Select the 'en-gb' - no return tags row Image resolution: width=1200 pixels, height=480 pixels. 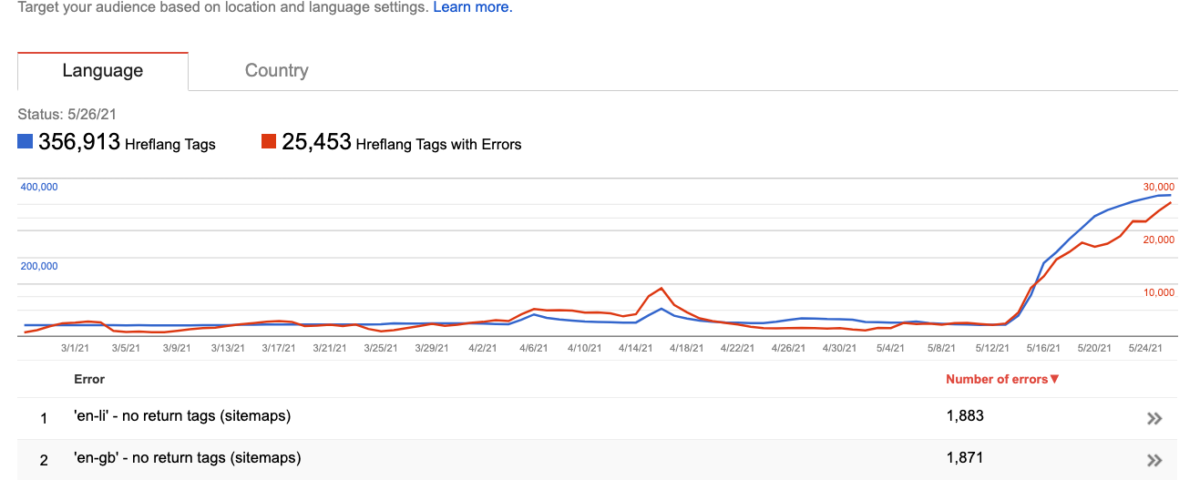coord(600,459)
